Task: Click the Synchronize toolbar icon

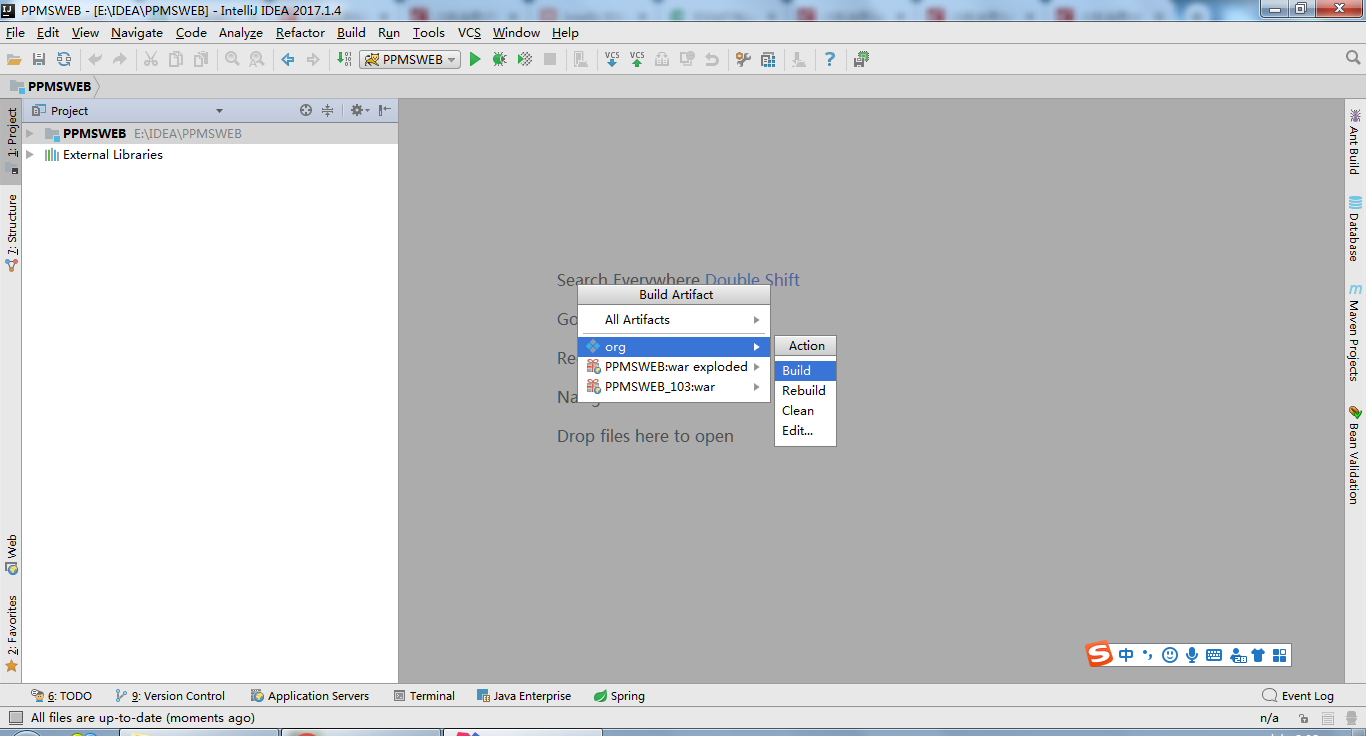Action: [x=64, y=60]
